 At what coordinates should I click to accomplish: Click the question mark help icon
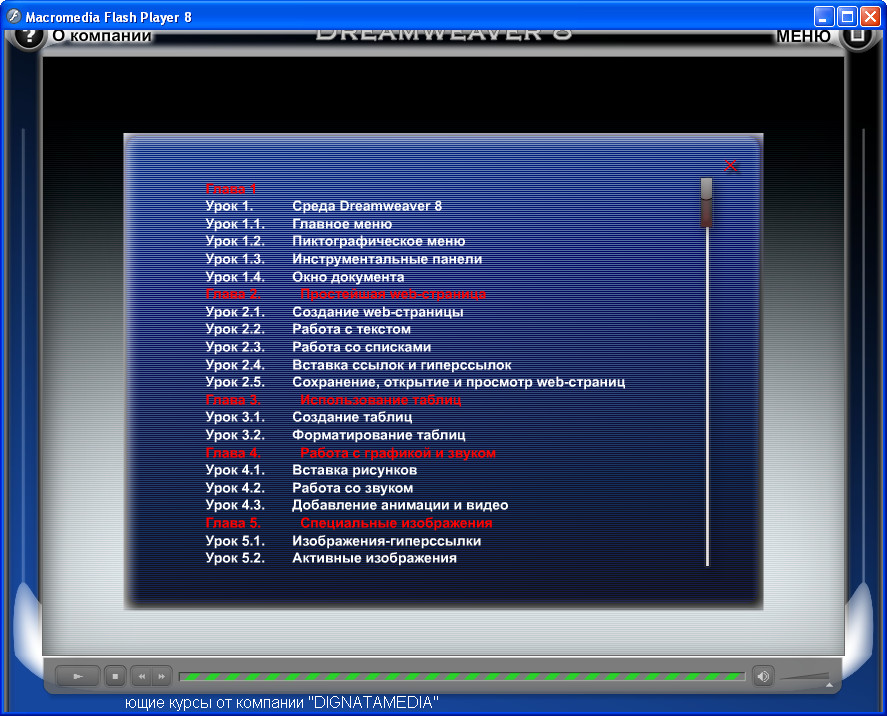[x=27, y=37]
